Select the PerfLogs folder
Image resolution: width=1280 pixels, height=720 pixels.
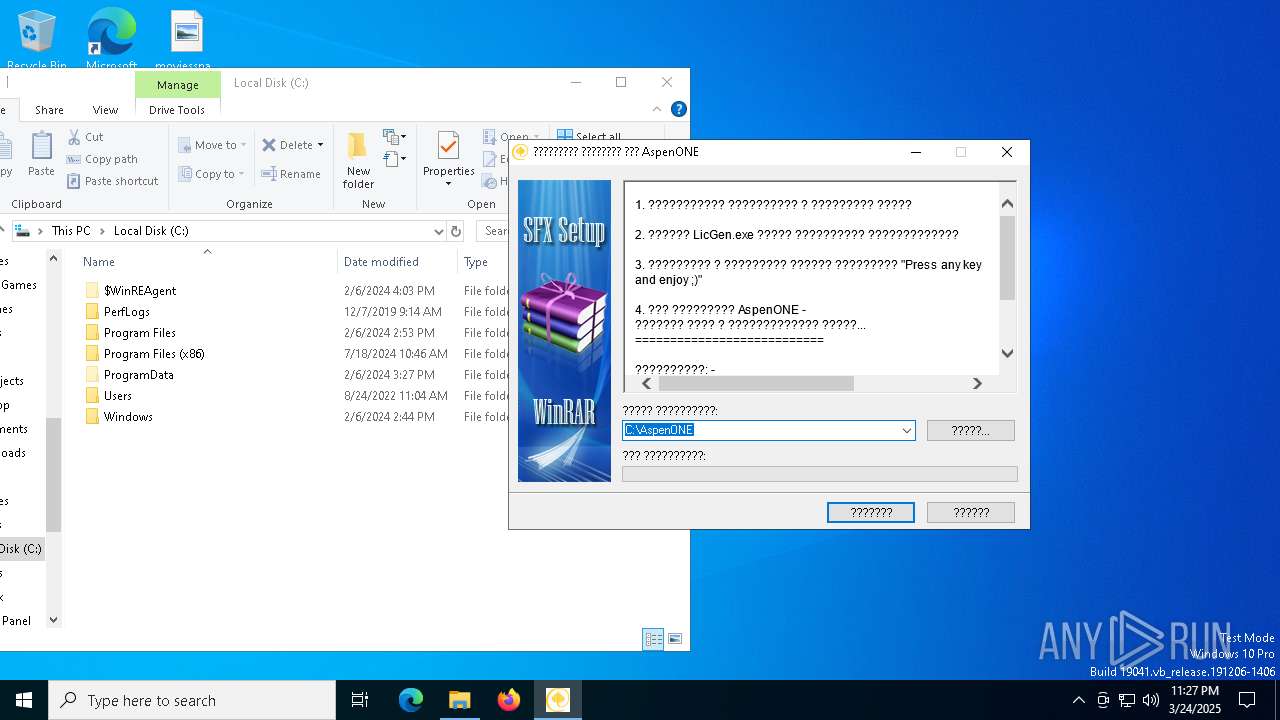[x=127, y=312]
